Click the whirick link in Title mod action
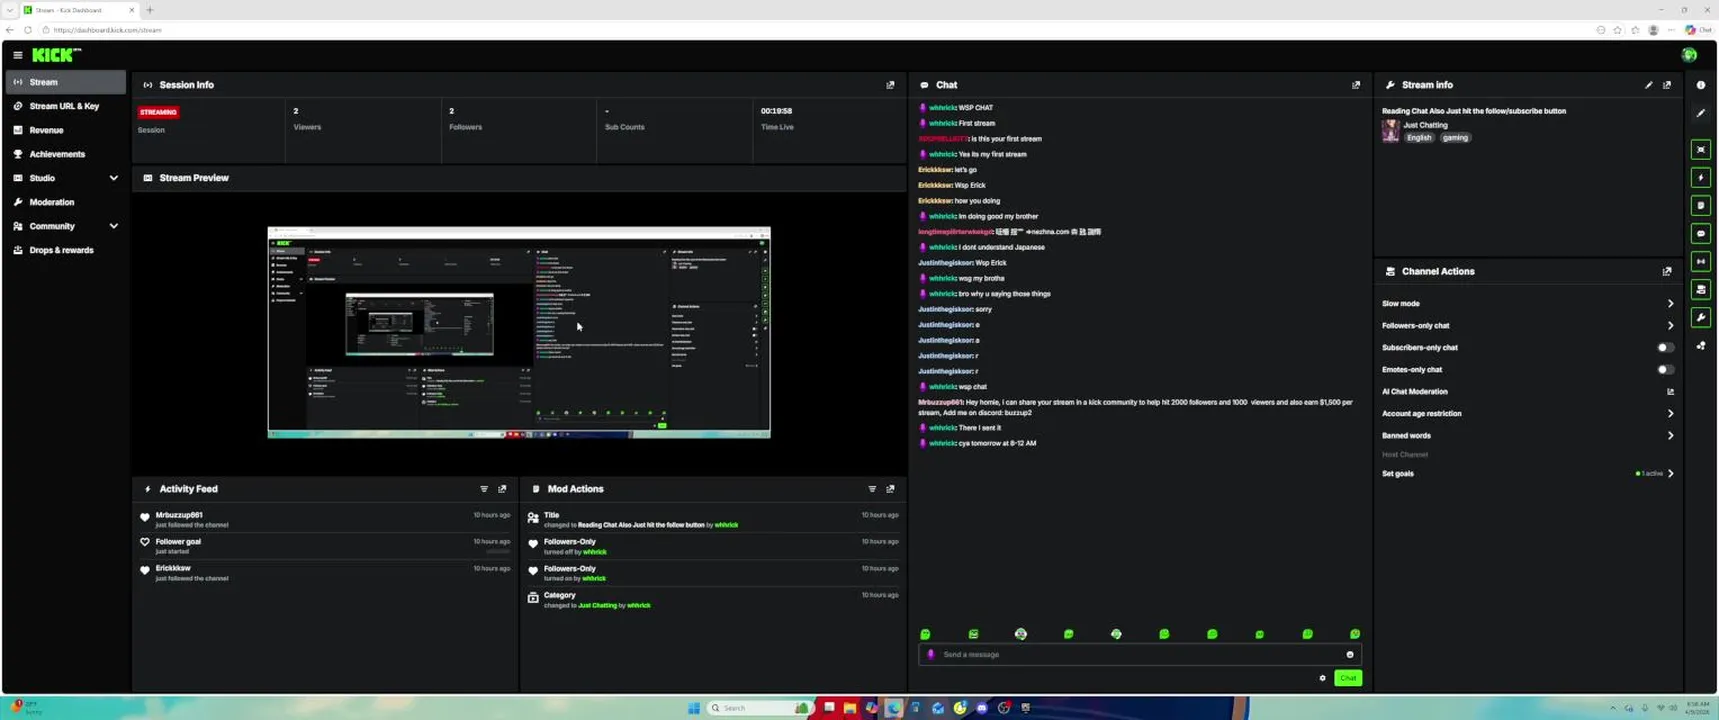This screenshot has height=720, width=1719. point(726,525)
